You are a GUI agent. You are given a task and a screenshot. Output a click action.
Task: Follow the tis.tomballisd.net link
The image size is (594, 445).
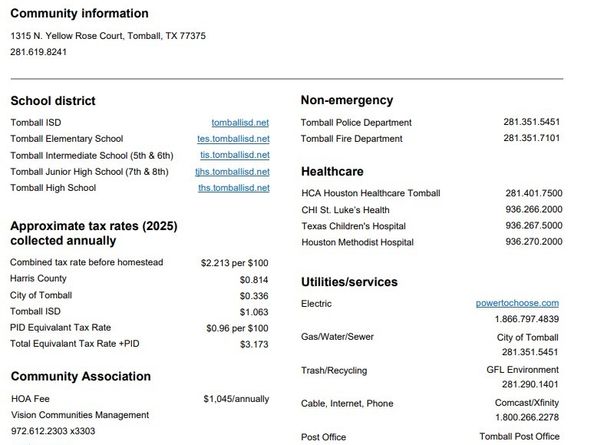click(x=235, y=155)
